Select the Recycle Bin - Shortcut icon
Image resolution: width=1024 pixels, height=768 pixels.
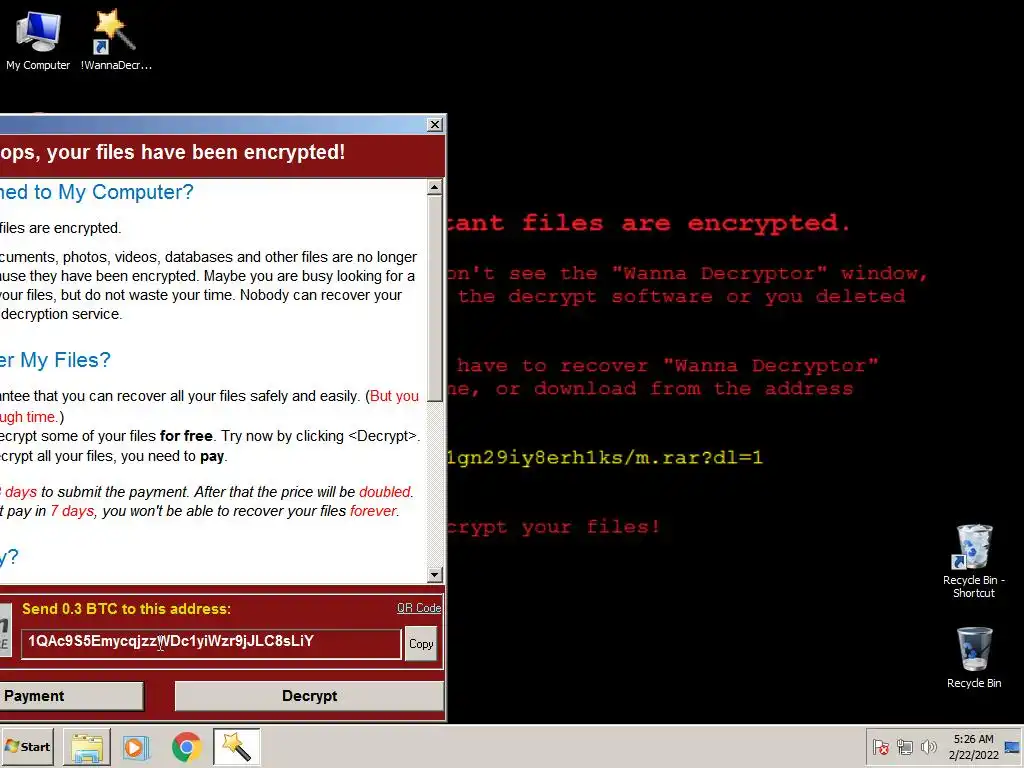click(x=974, y=562)
